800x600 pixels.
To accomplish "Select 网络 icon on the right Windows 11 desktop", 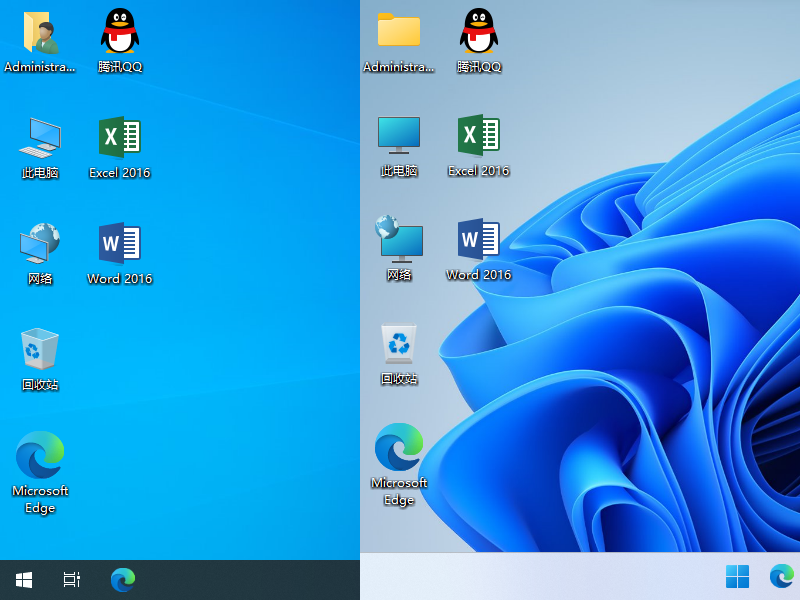I will (399, 240).
